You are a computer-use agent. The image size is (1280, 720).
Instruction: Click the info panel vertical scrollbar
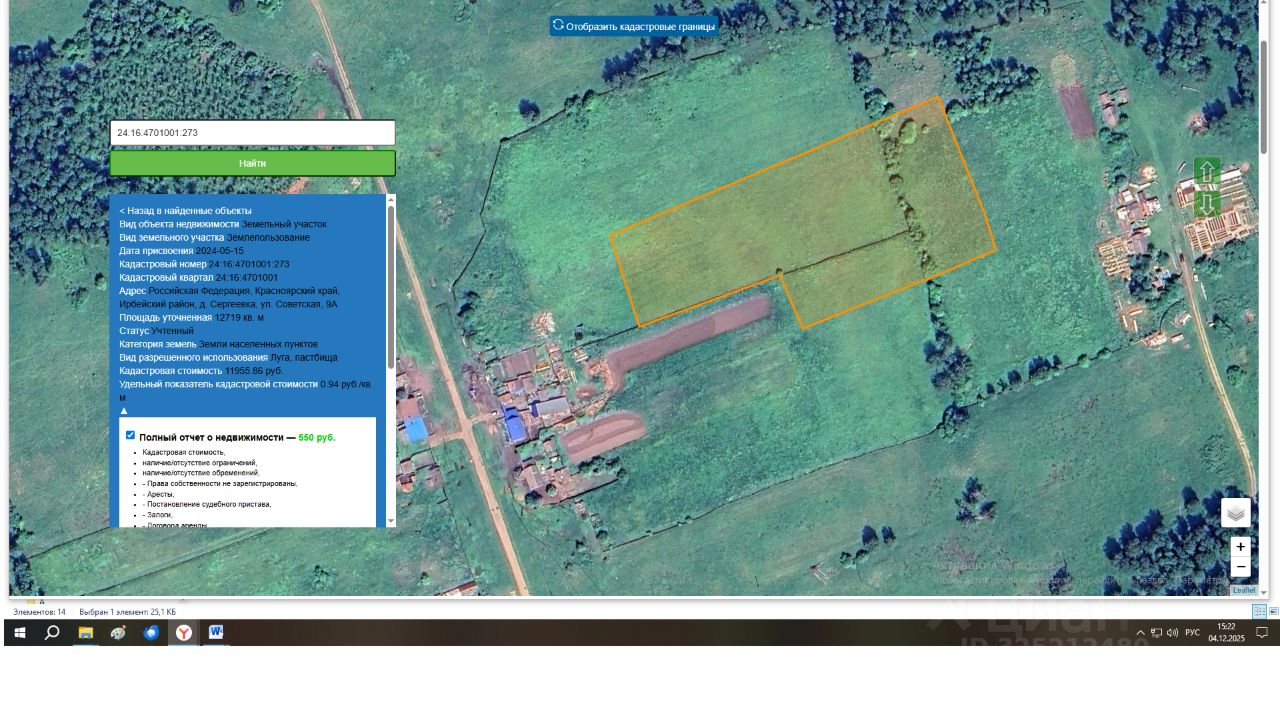tap(390, 287)
